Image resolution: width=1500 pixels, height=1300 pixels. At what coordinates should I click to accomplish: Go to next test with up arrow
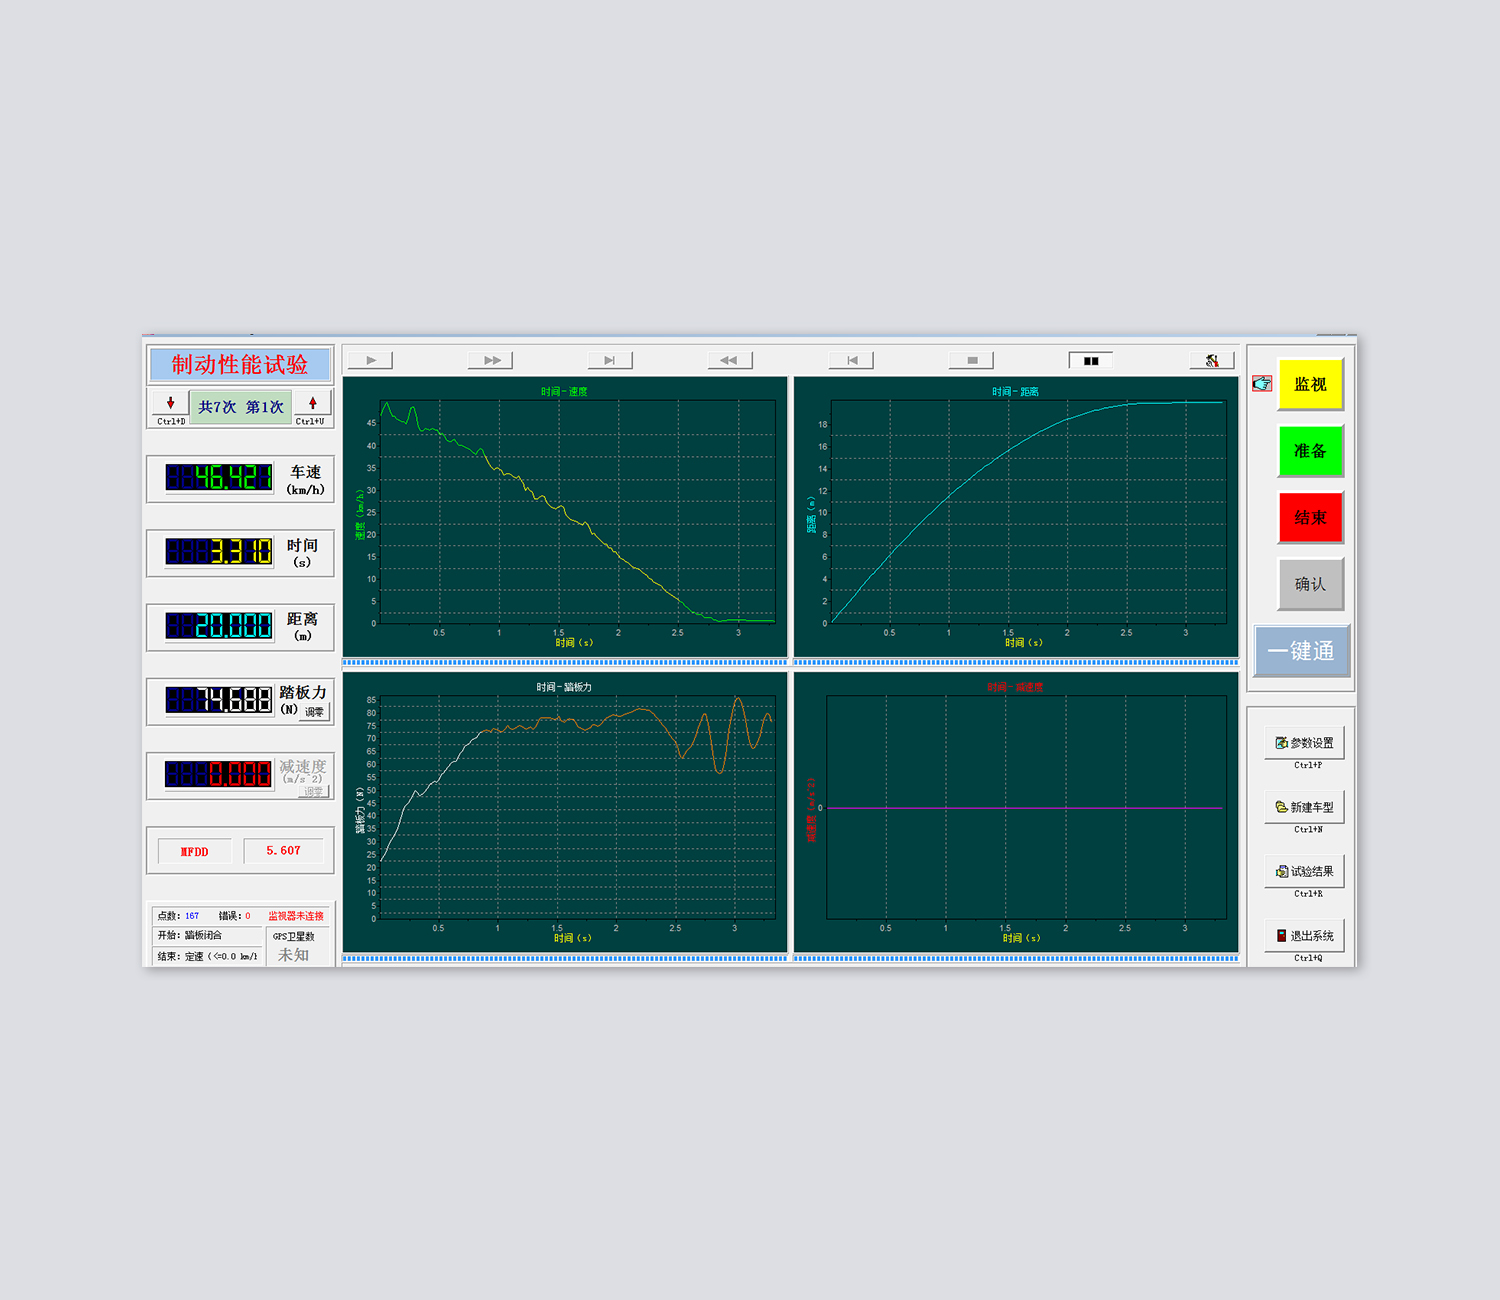pyautogui.click(x=313, y=404)
